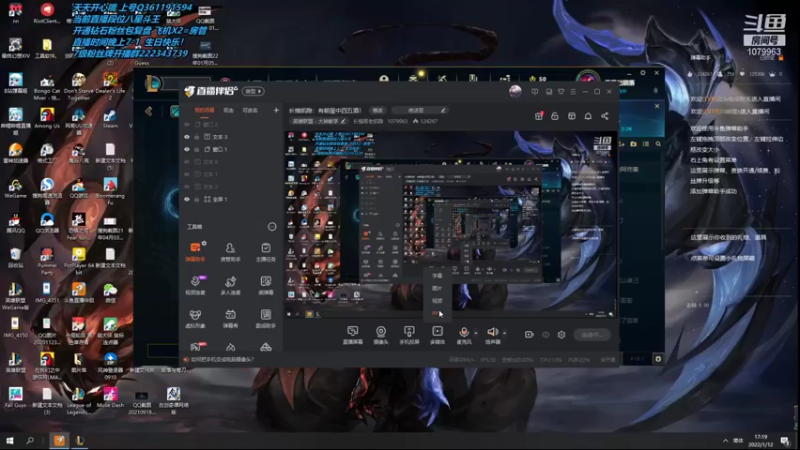Open the WeGame desktop shortcut
Image resolution: width=800 pixels, height=450 pixels.
(x=15, y=188)
